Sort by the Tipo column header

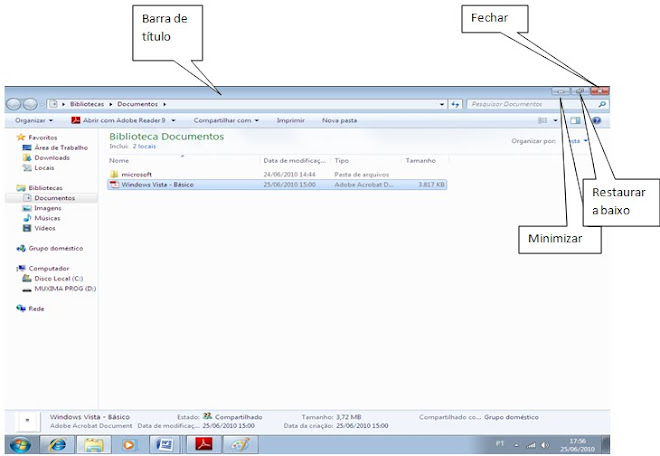pos(366,160)
